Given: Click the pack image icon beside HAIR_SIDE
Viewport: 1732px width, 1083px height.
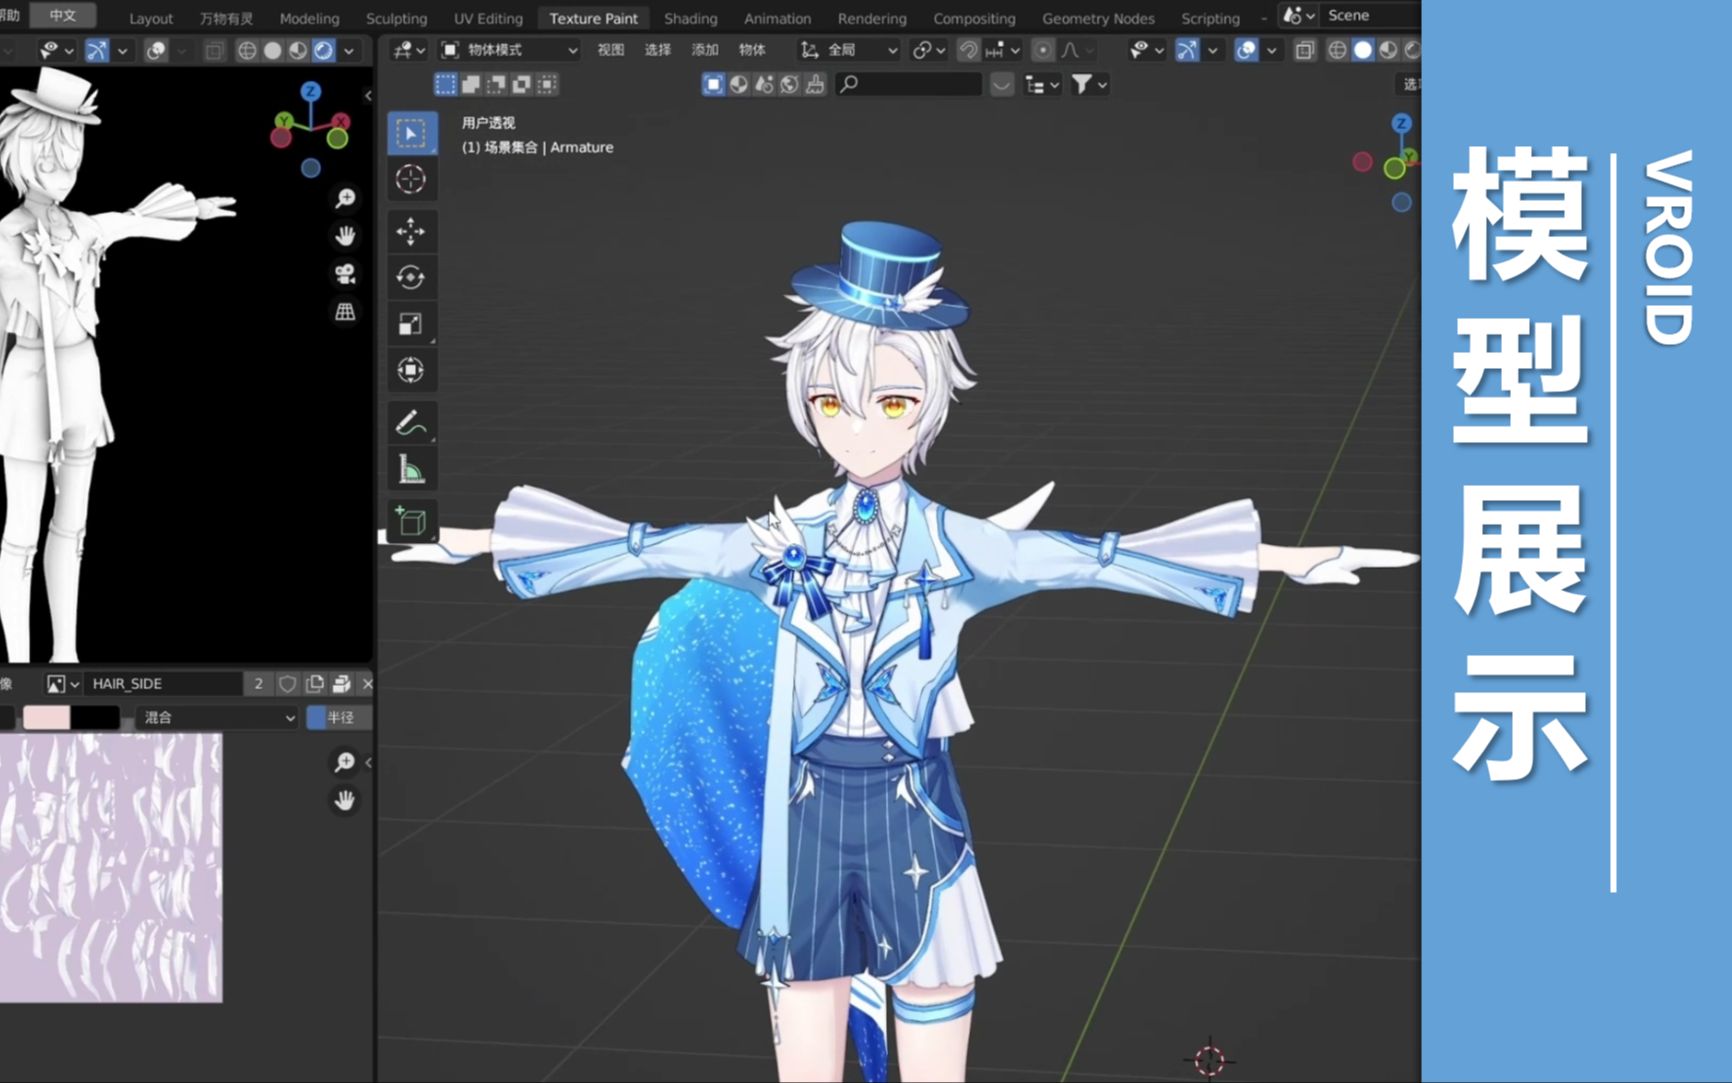Looking at the screenshot, I should click(341, 684).
